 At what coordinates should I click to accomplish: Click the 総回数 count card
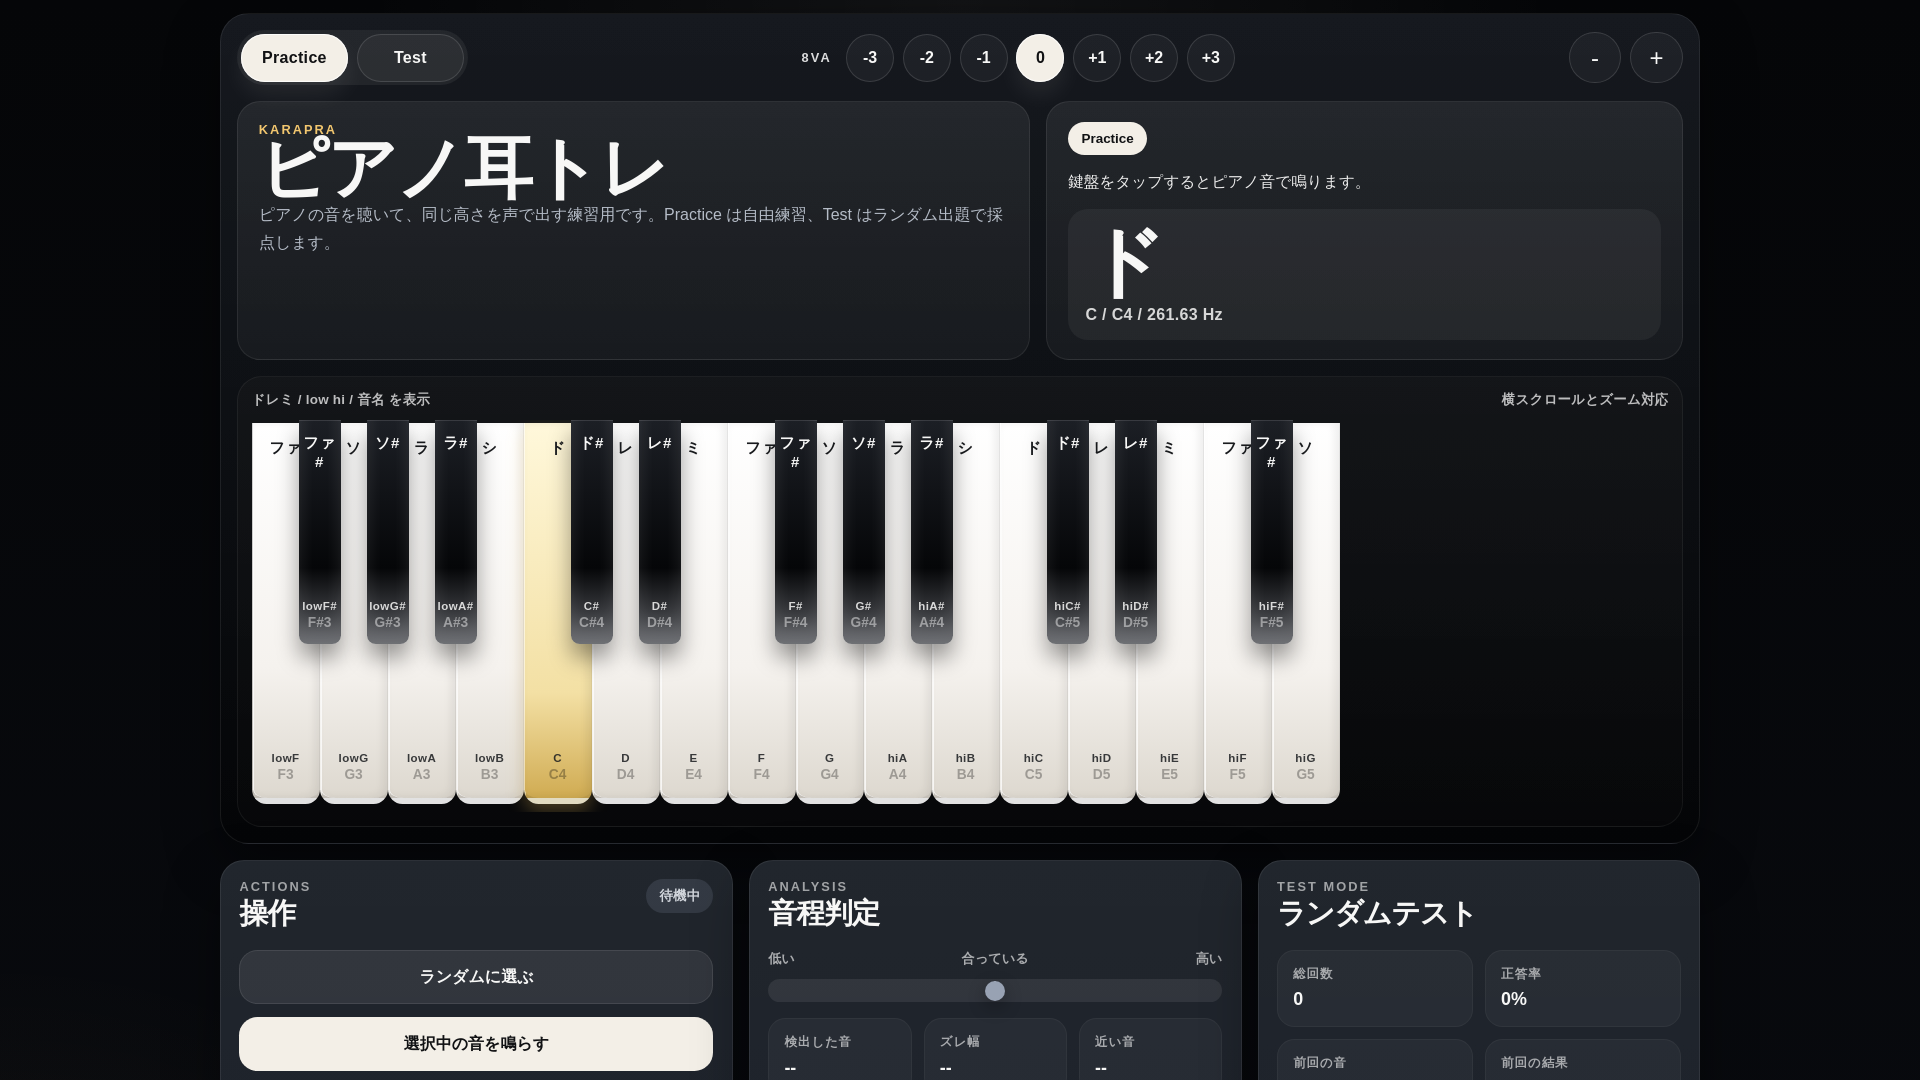pyautogui.click(x=1375, y=988)
